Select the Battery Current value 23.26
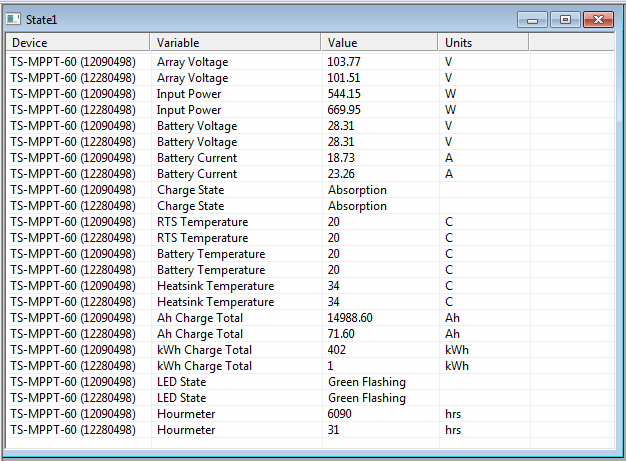 (341, 174)
